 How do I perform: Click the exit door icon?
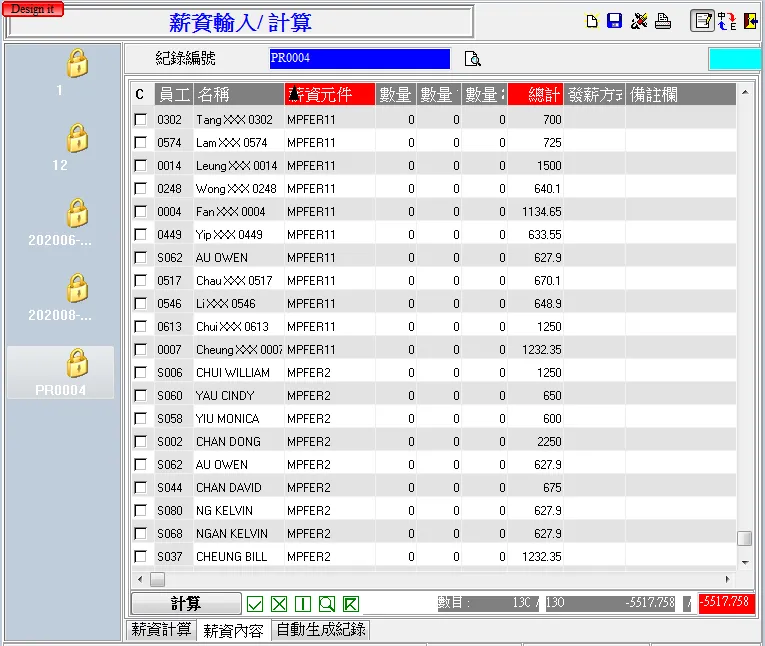750,21
